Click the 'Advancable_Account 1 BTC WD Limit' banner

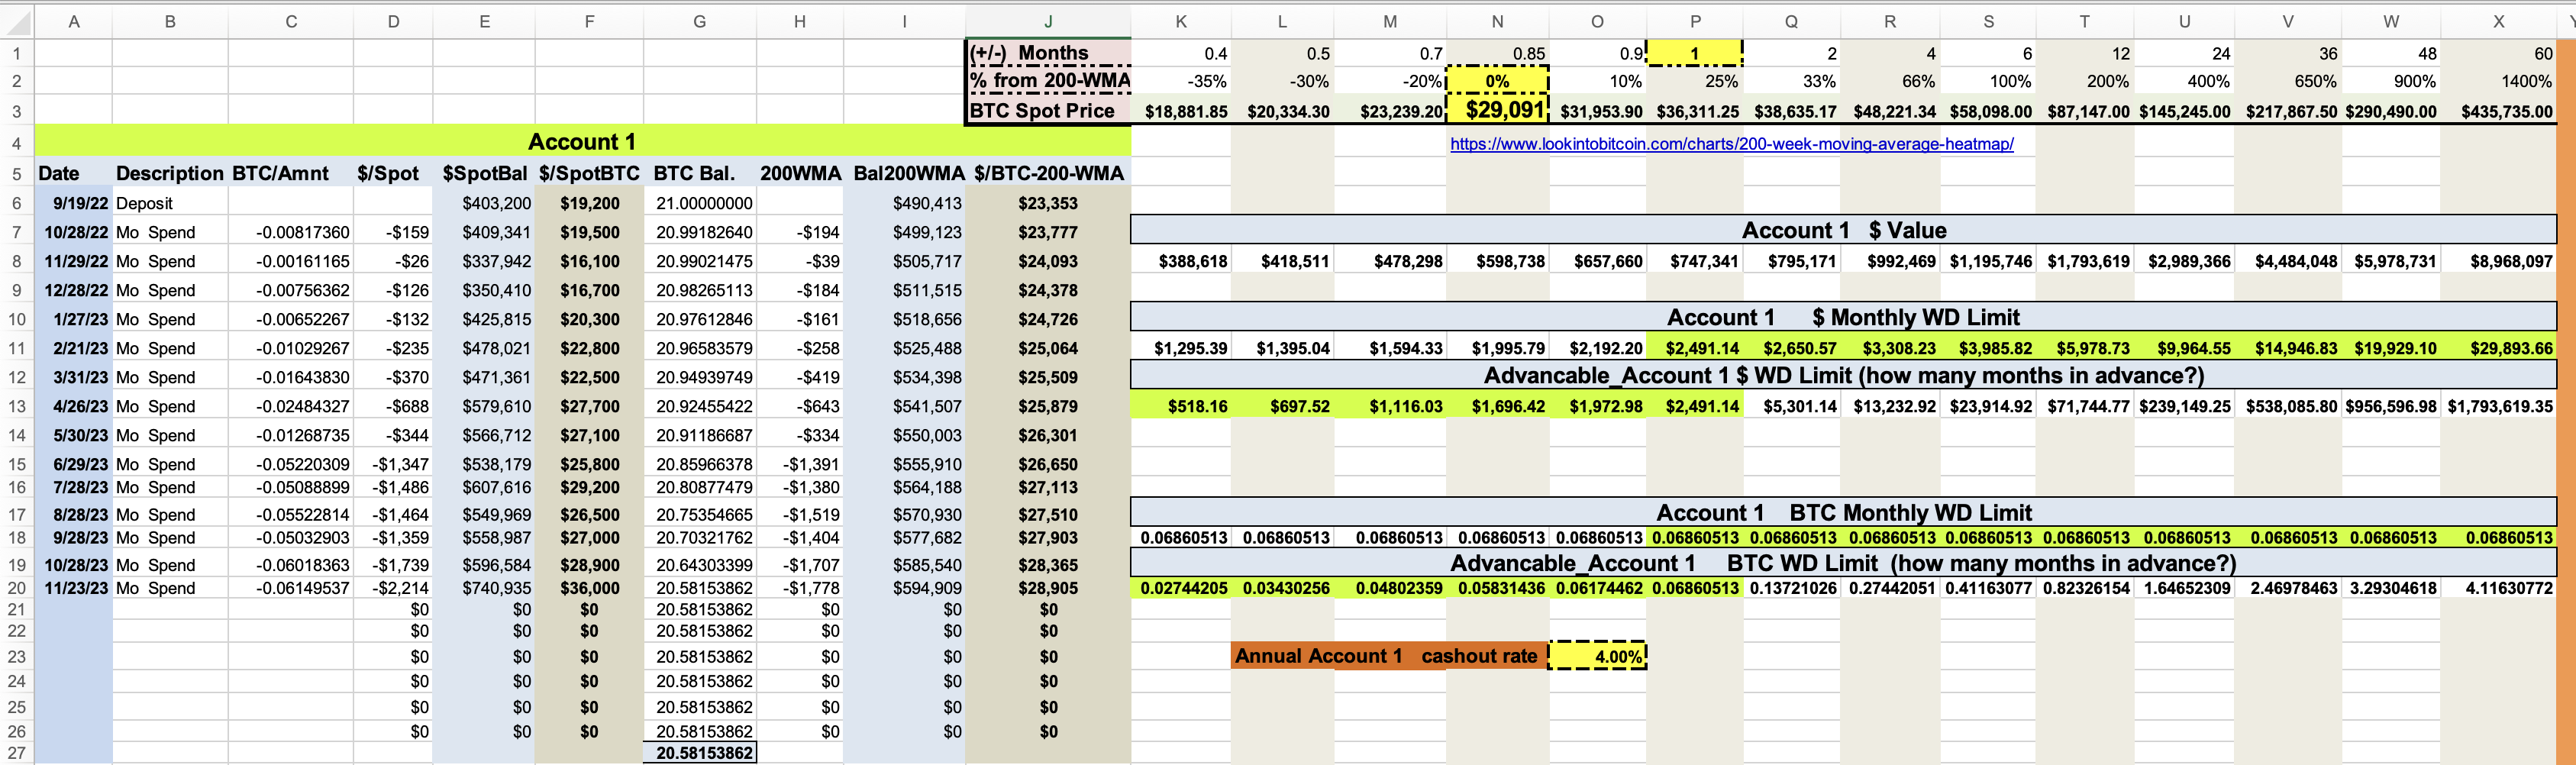[x=1843, y=563]
